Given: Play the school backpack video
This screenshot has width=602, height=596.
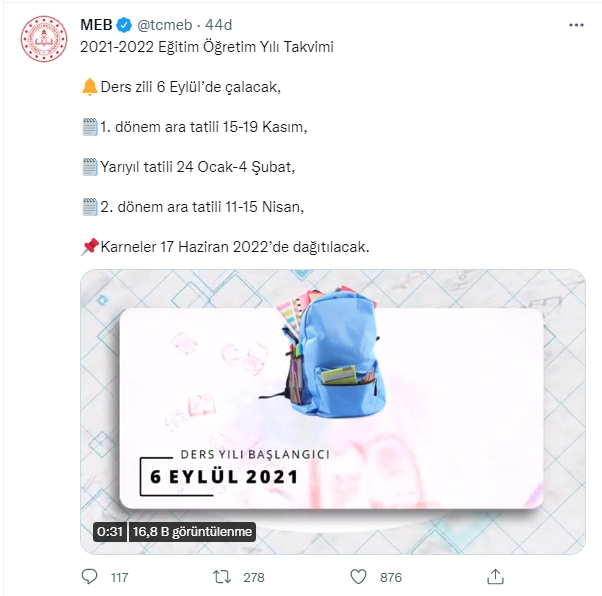Looking at the screenshot, I should point(333,412).
